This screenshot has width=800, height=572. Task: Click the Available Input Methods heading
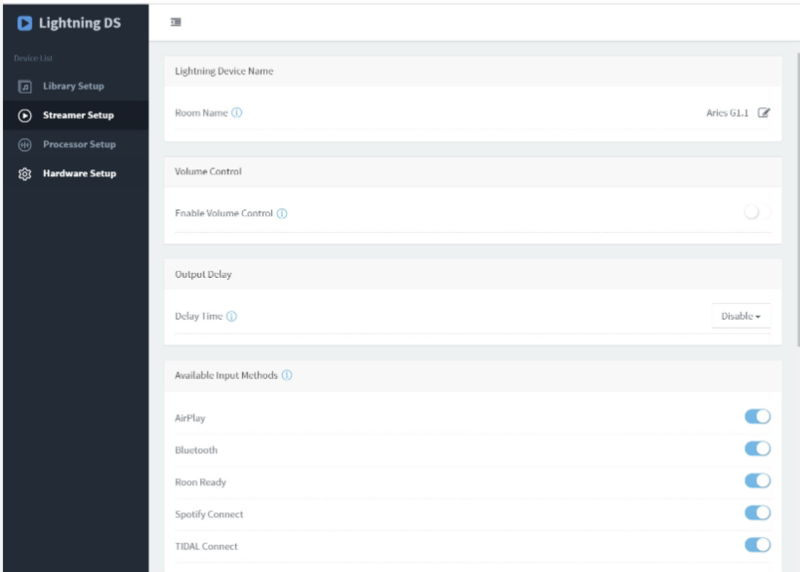coord(226,376)
